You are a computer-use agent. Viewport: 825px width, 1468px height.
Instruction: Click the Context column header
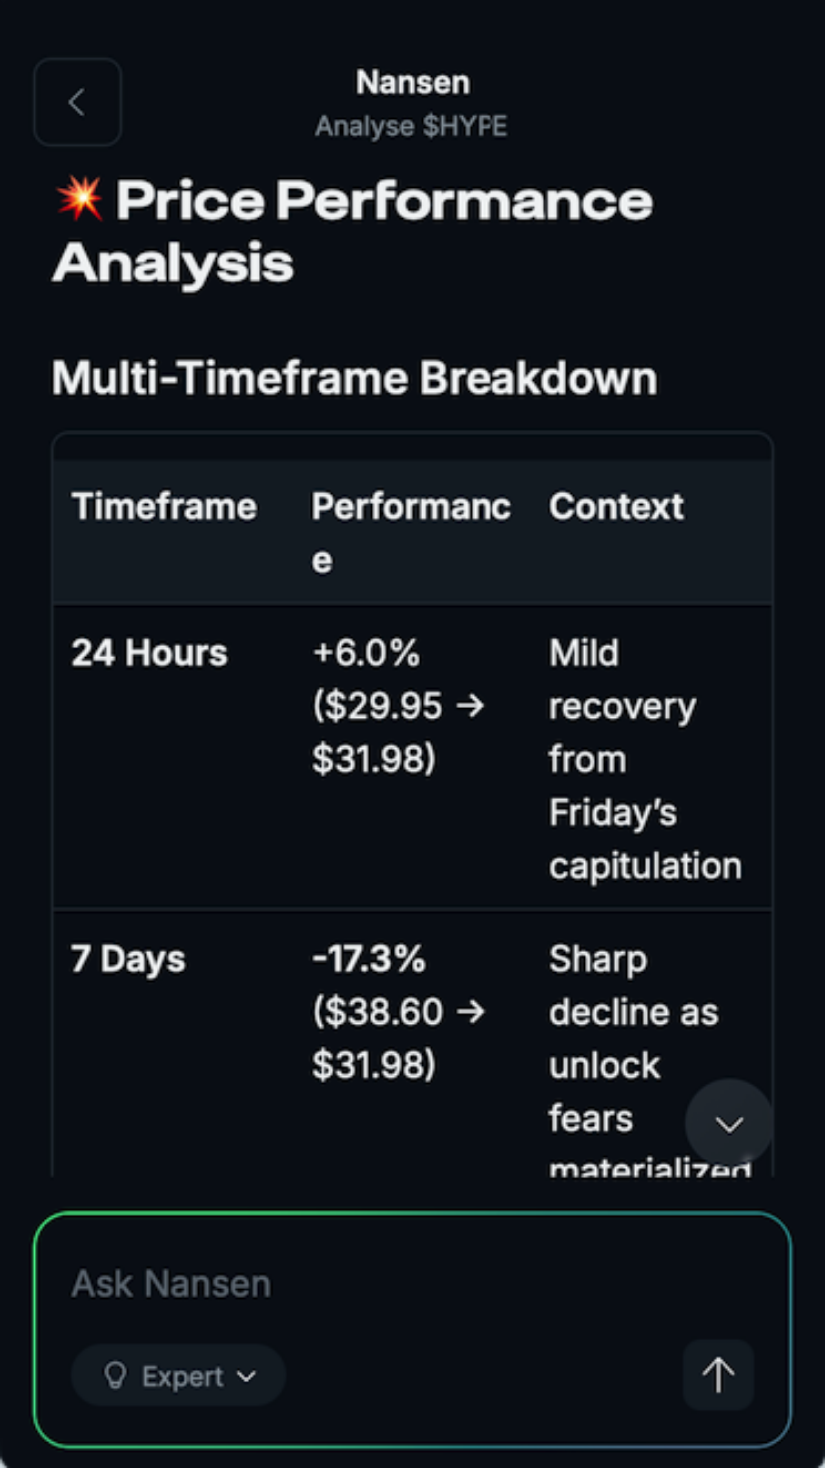[616, 507]
